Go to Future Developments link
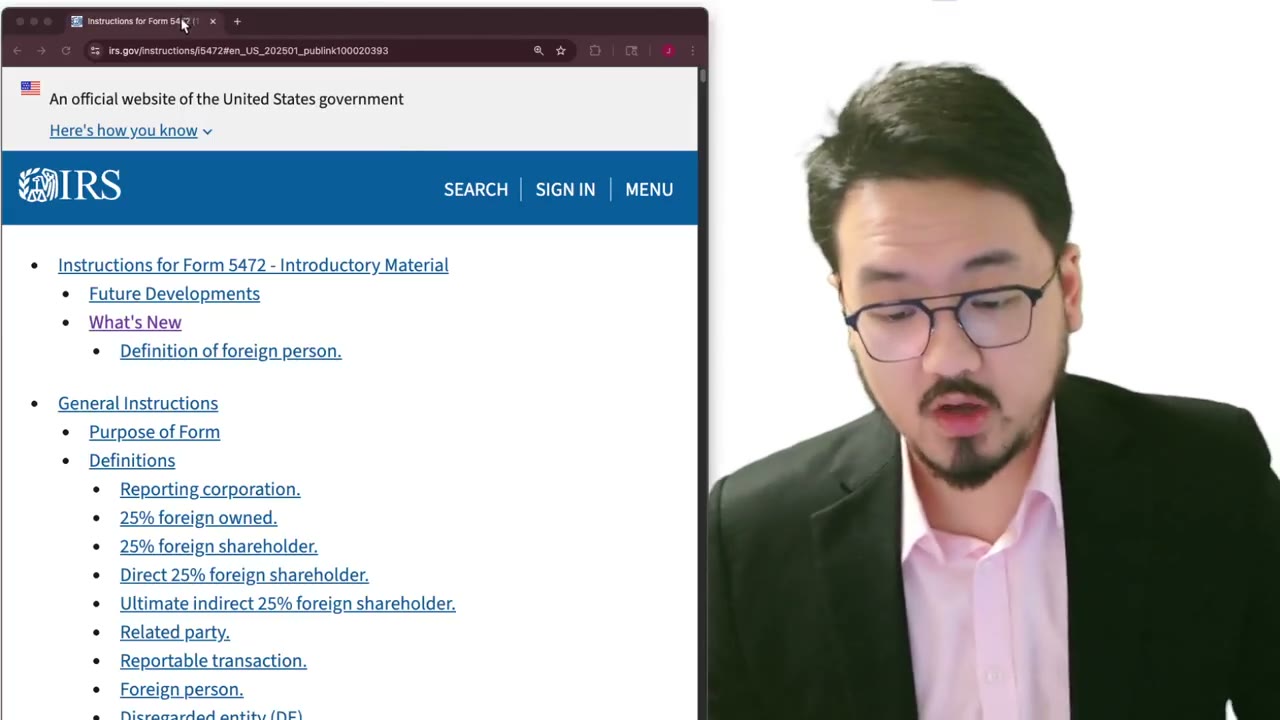Screen dimensions: 1280x720 174,294
